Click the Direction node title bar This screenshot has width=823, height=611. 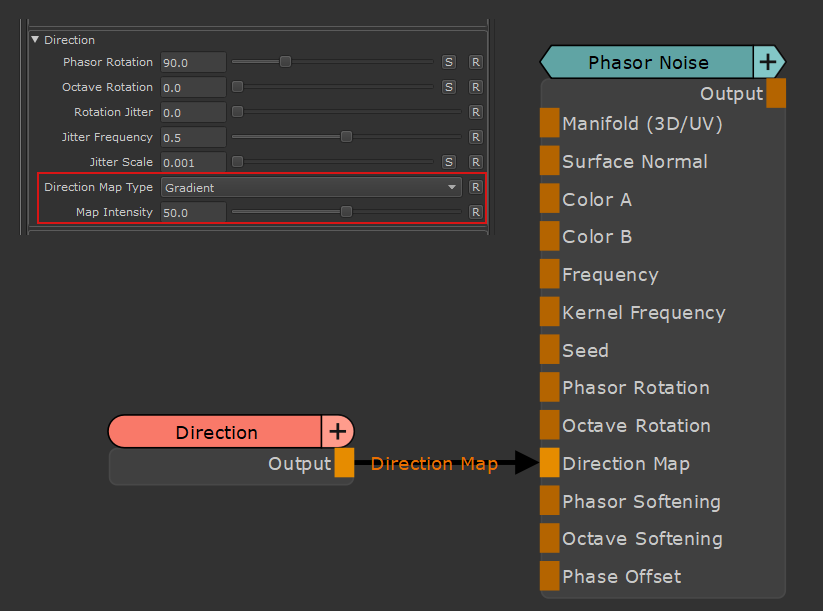click(x=216, y=432)
